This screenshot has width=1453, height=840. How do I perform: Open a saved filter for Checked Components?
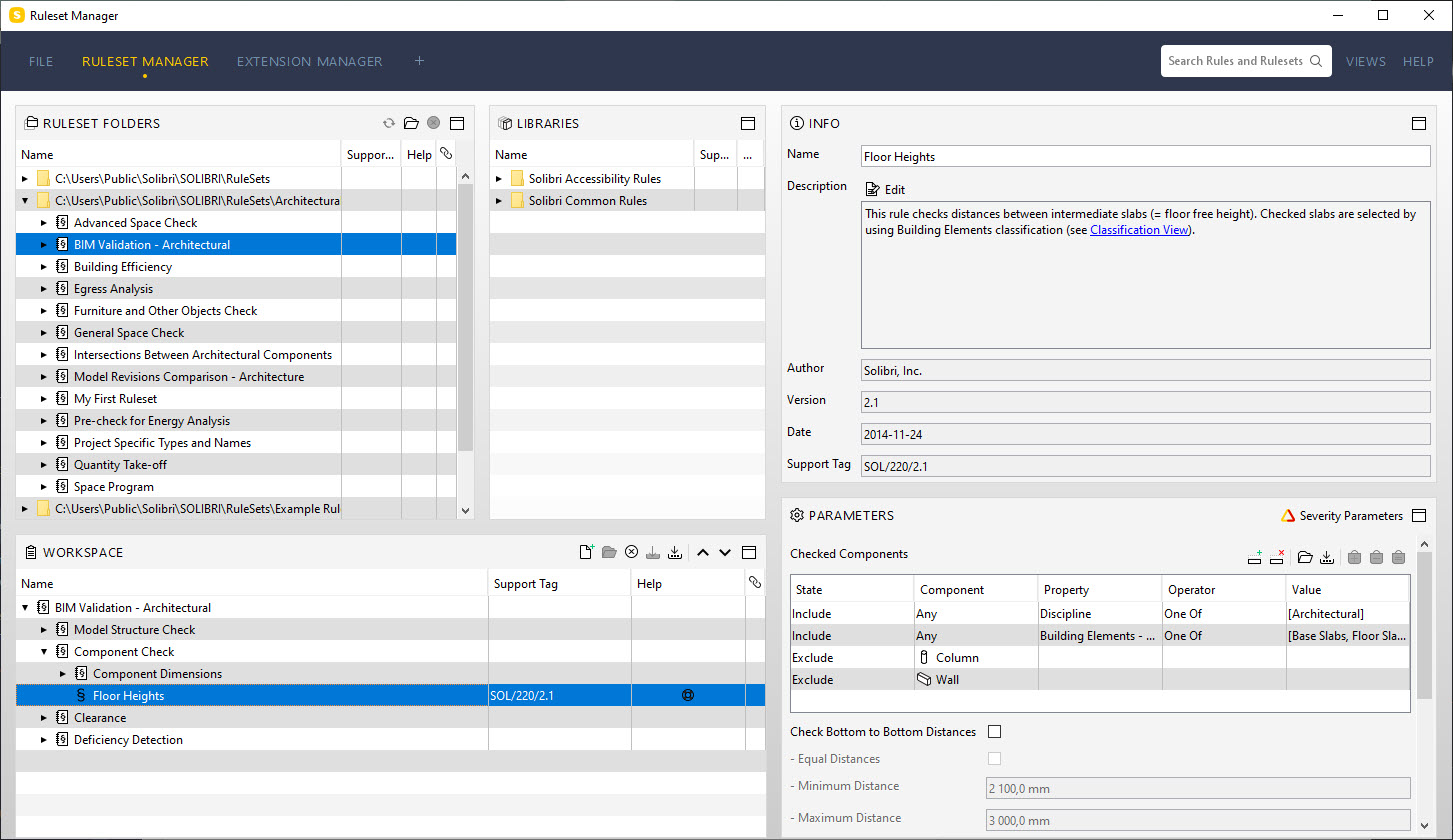pos(1305,557)
